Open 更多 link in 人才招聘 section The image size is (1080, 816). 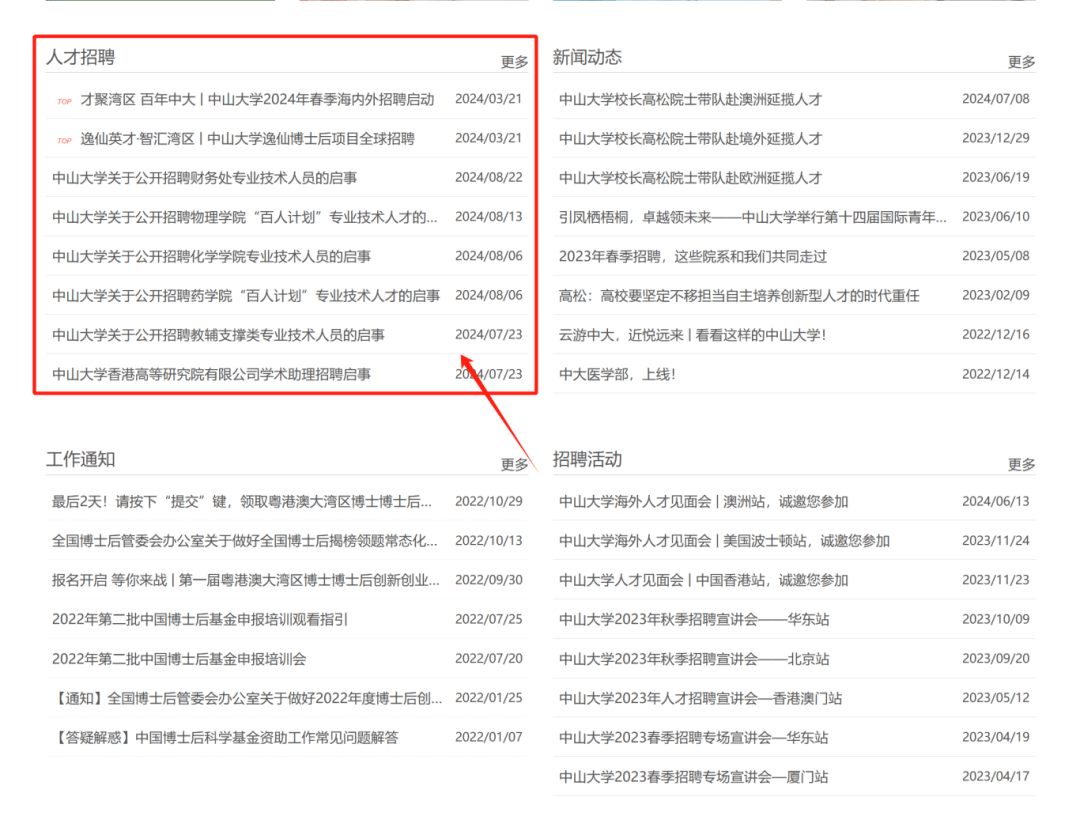(515, 62)
